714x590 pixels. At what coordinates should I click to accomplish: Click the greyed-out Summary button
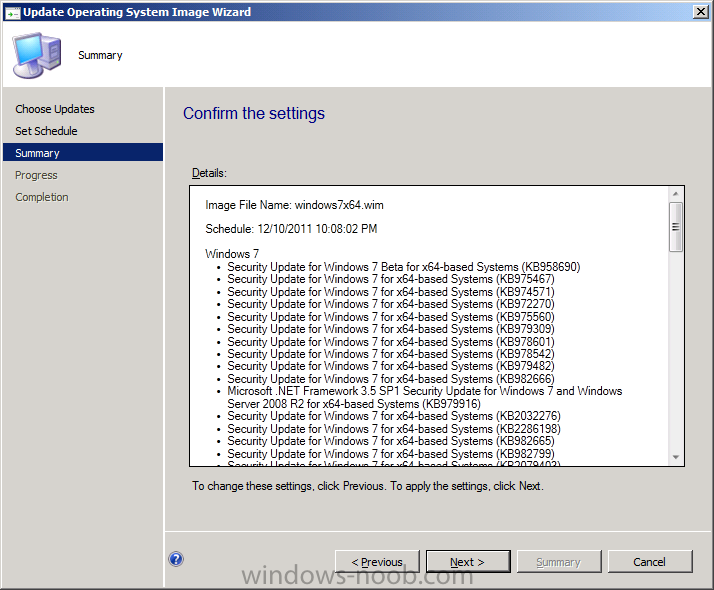[559, 562]
